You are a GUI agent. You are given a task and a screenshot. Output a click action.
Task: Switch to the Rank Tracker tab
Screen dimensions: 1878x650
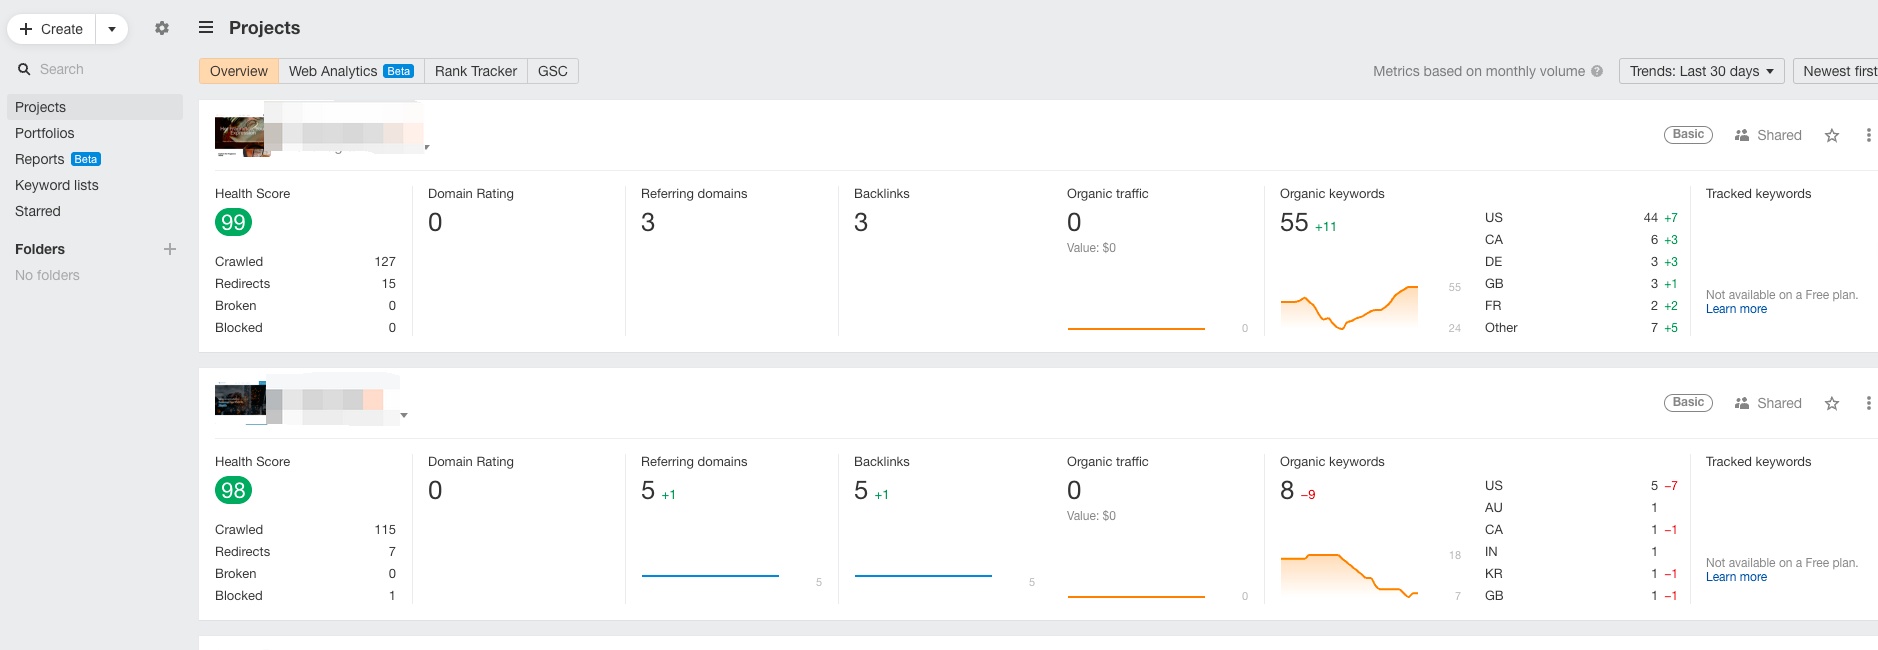pos(475,71)
